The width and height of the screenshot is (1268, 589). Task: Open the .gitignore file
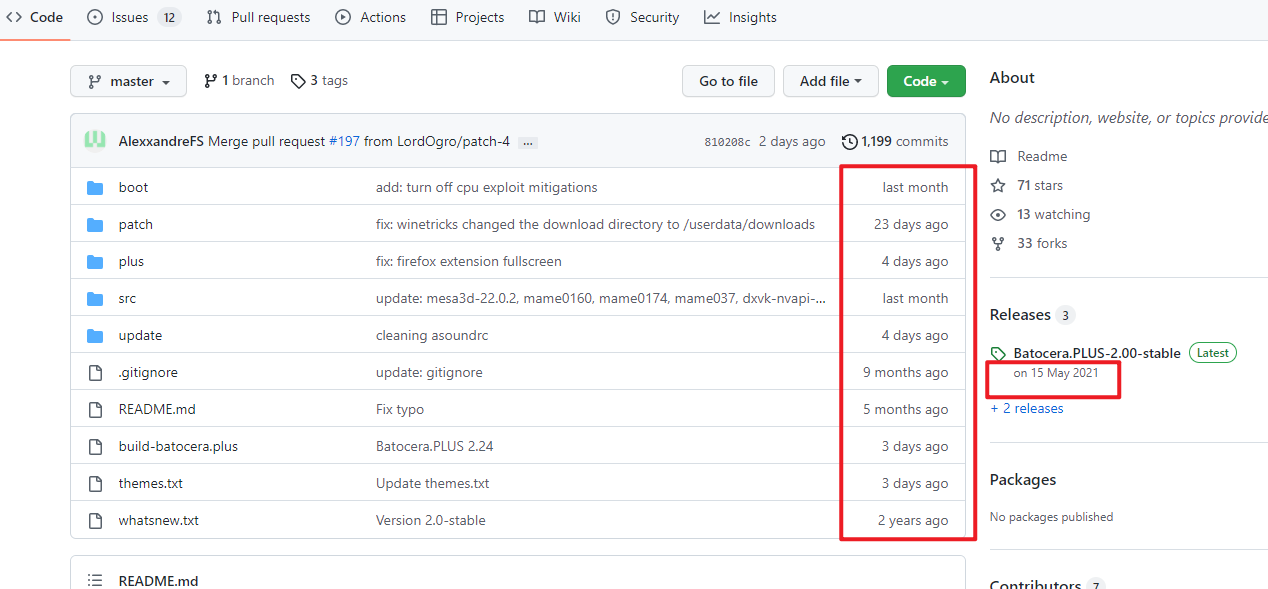tap(148, 372)
